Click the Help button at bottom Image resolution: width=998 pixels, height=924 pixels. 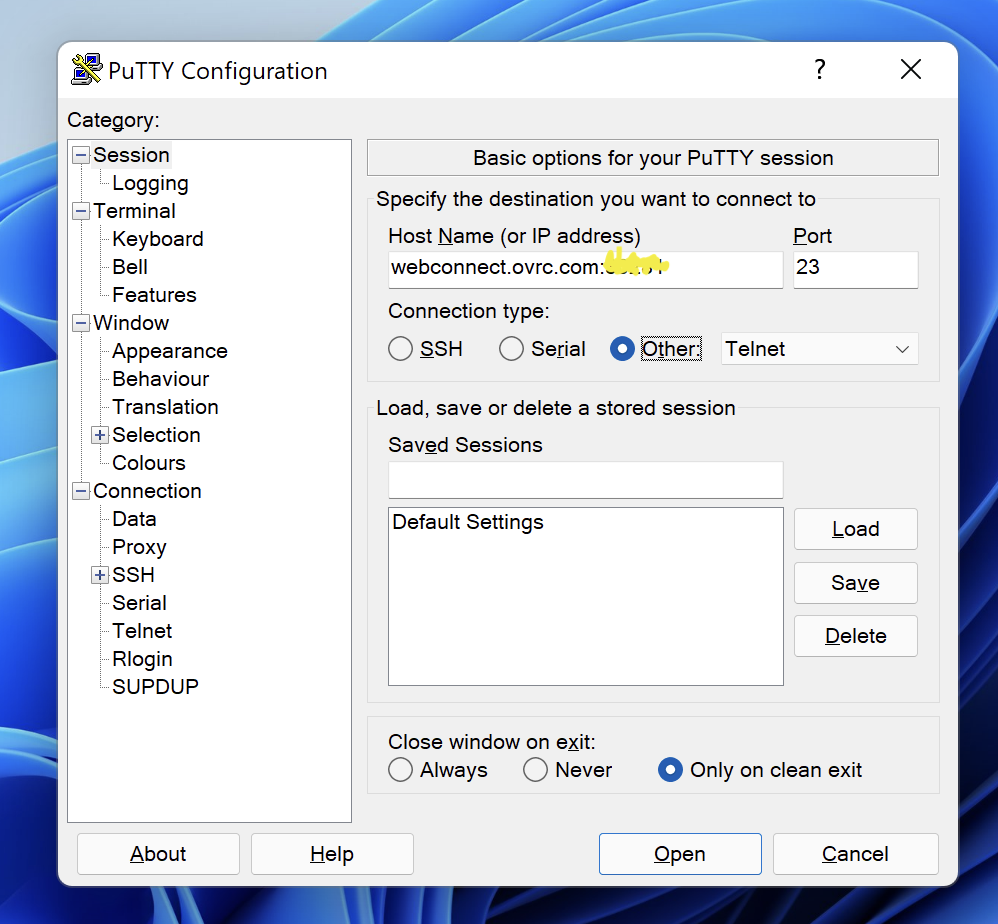click(332, 854)
